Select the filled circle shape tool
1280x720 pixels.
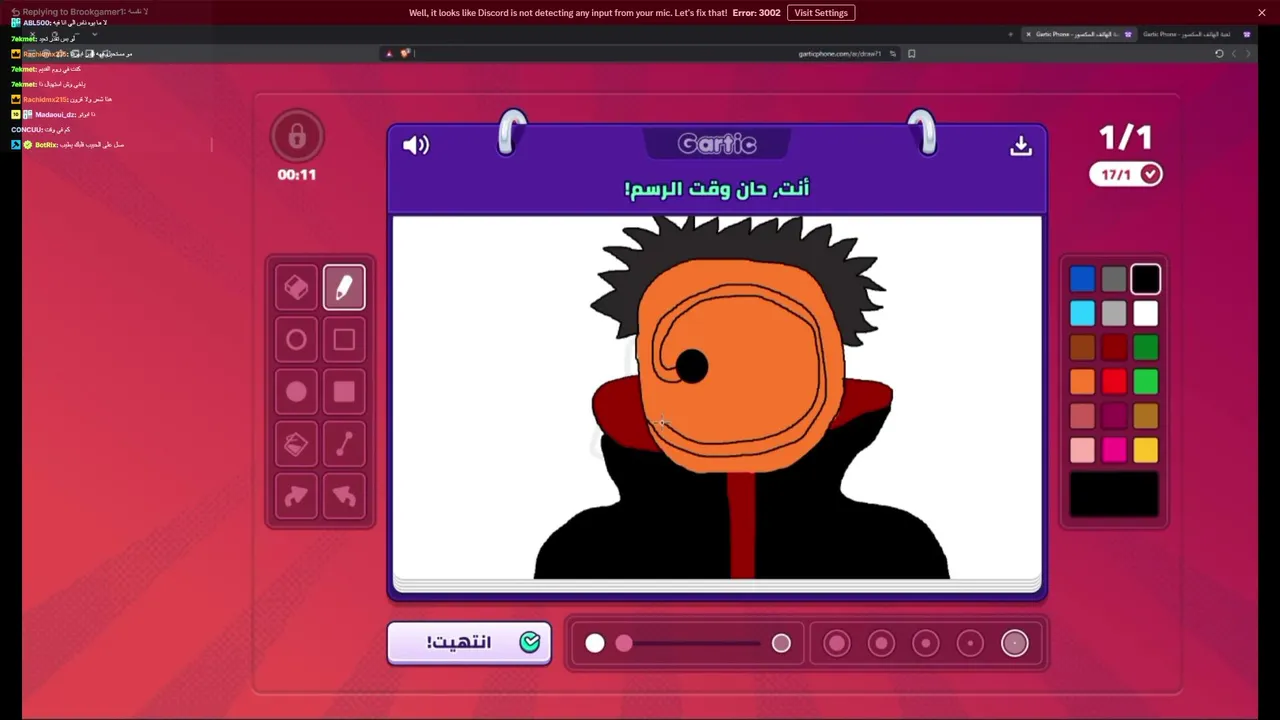pos(296,392)
